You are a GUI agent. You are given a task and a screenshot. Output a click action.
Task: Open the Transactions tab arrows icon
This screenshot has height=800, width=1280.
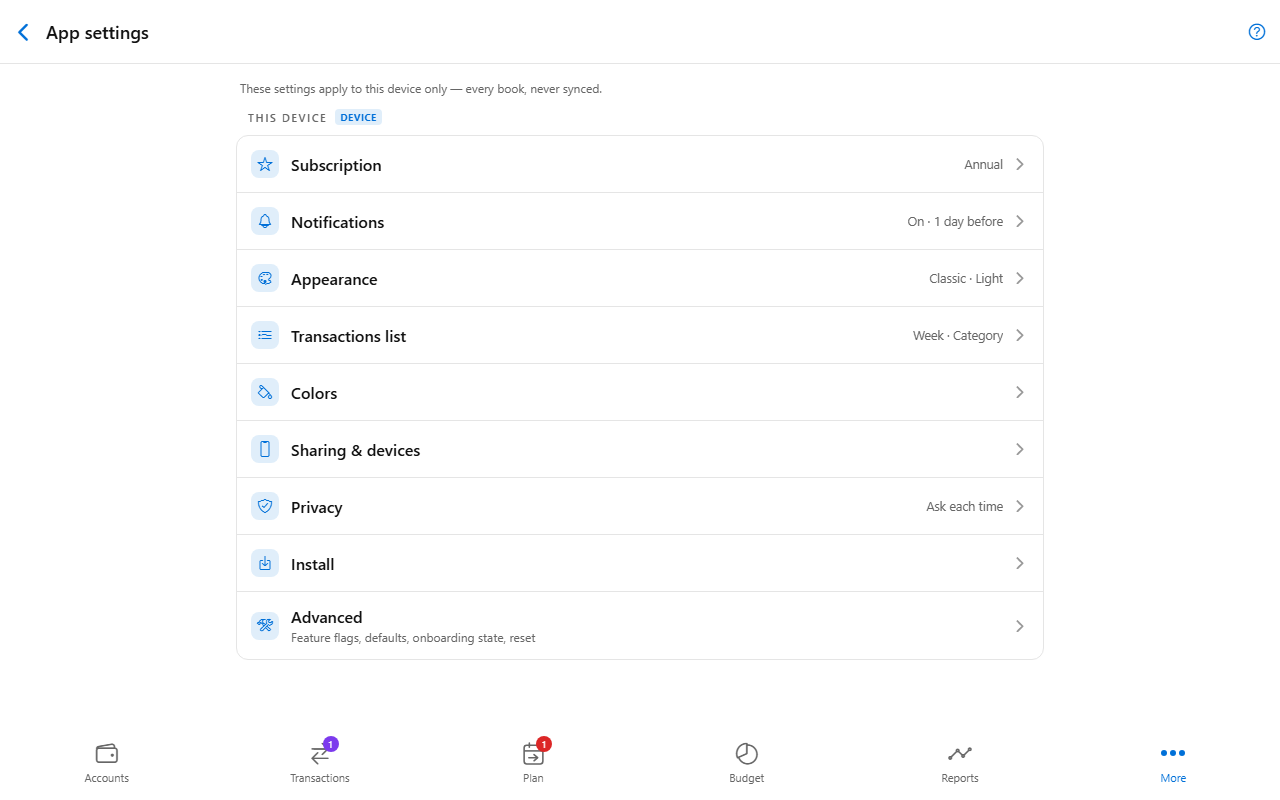pos(320,754)
